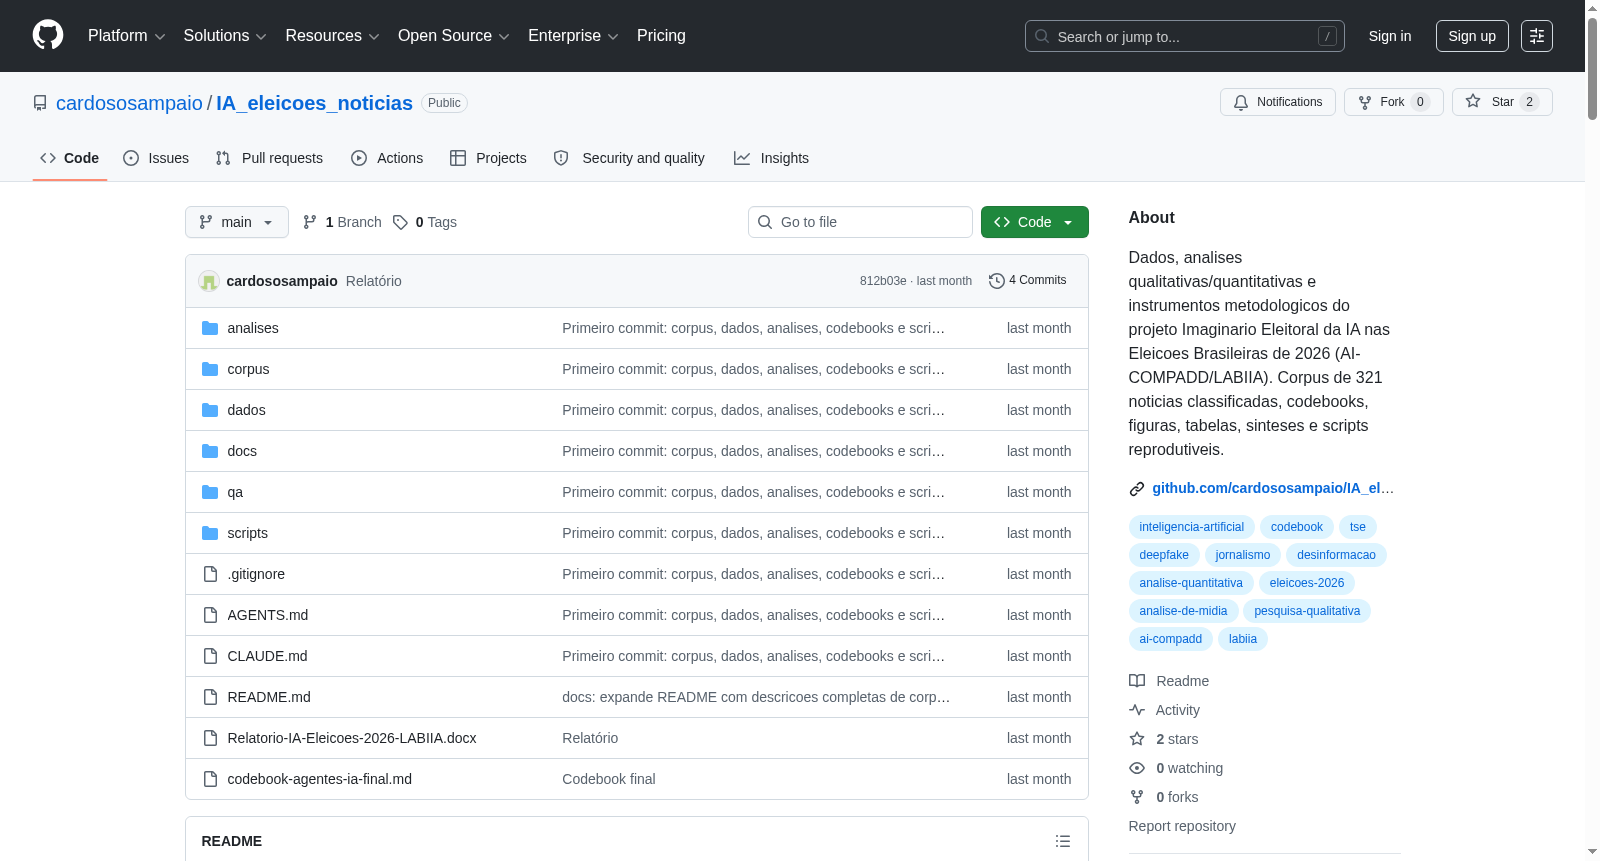Switch to the Issues tab
The image size is (1600, 861).
pyautogui.click(x=156, y=158)
